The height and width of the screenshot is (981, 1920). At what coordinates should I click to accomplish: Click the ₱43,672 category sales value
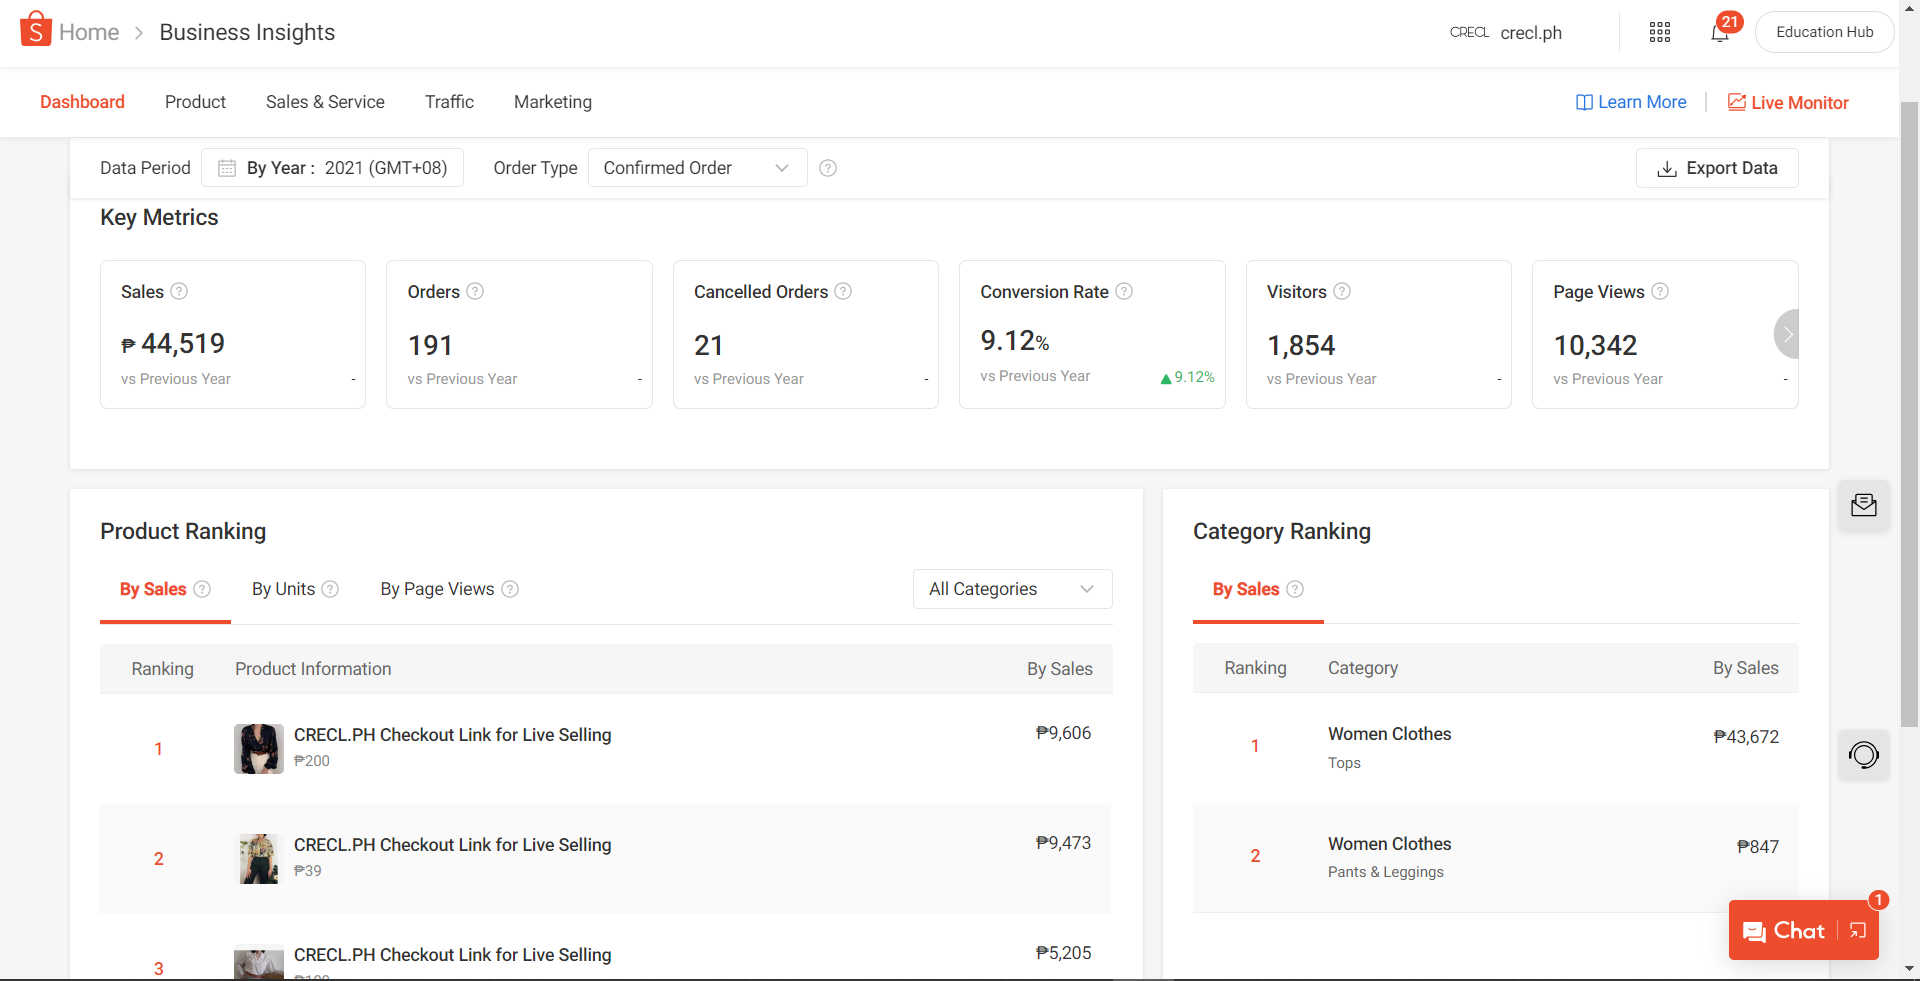pos(1746,737)
